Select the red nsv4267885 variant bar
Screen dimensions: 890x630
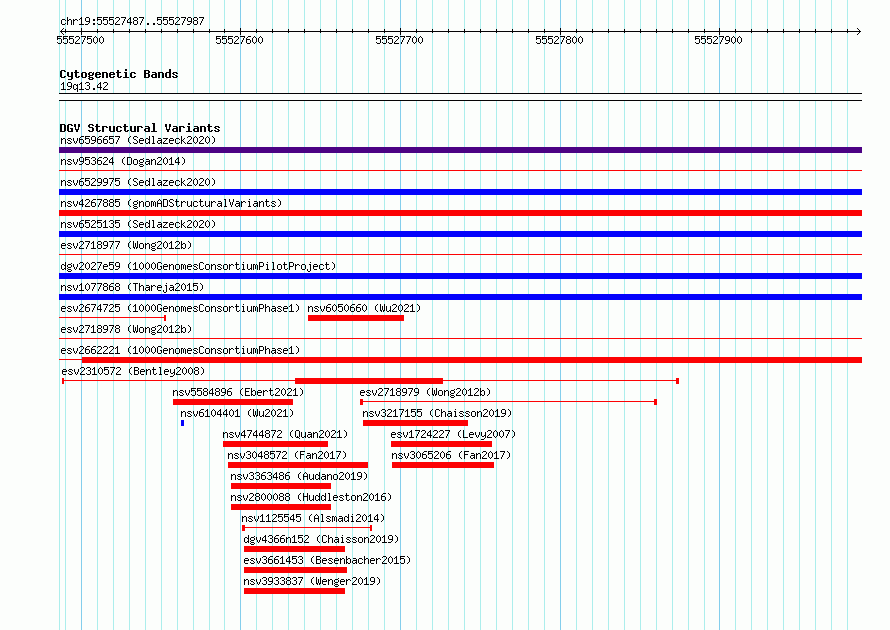[460, 213]
